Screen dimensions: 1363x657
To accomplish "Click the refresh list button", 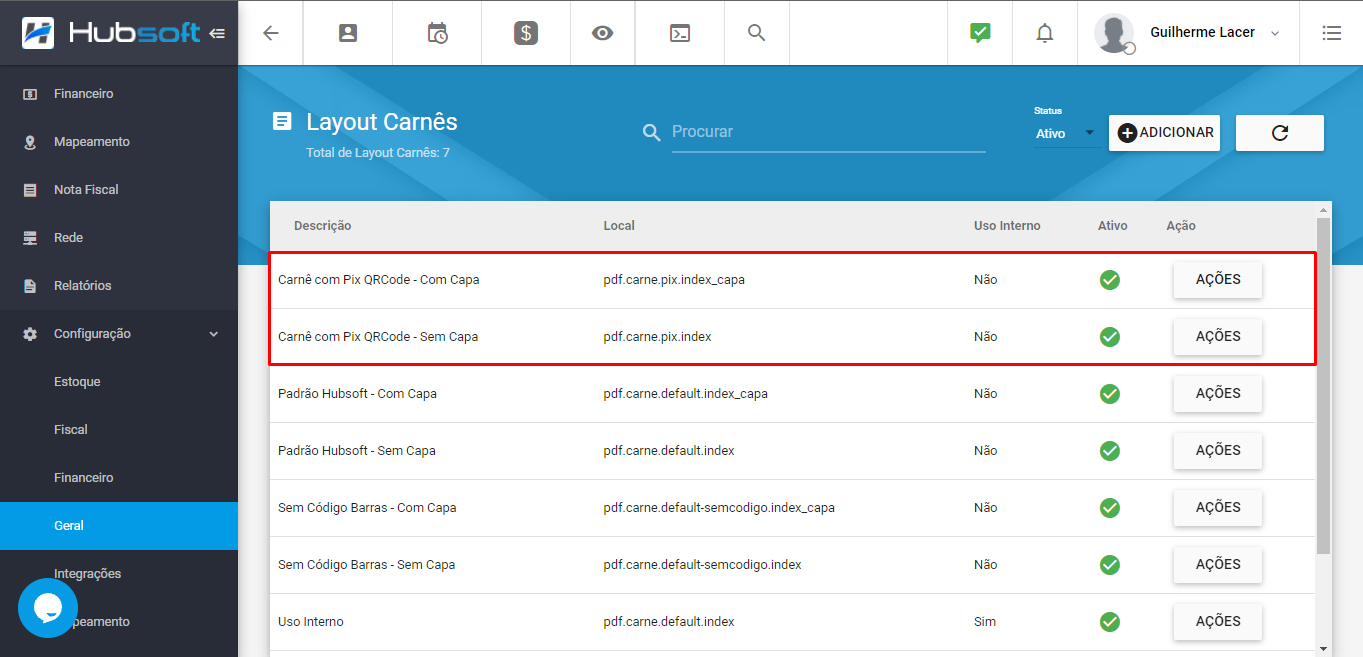I will coord(1280,133).
